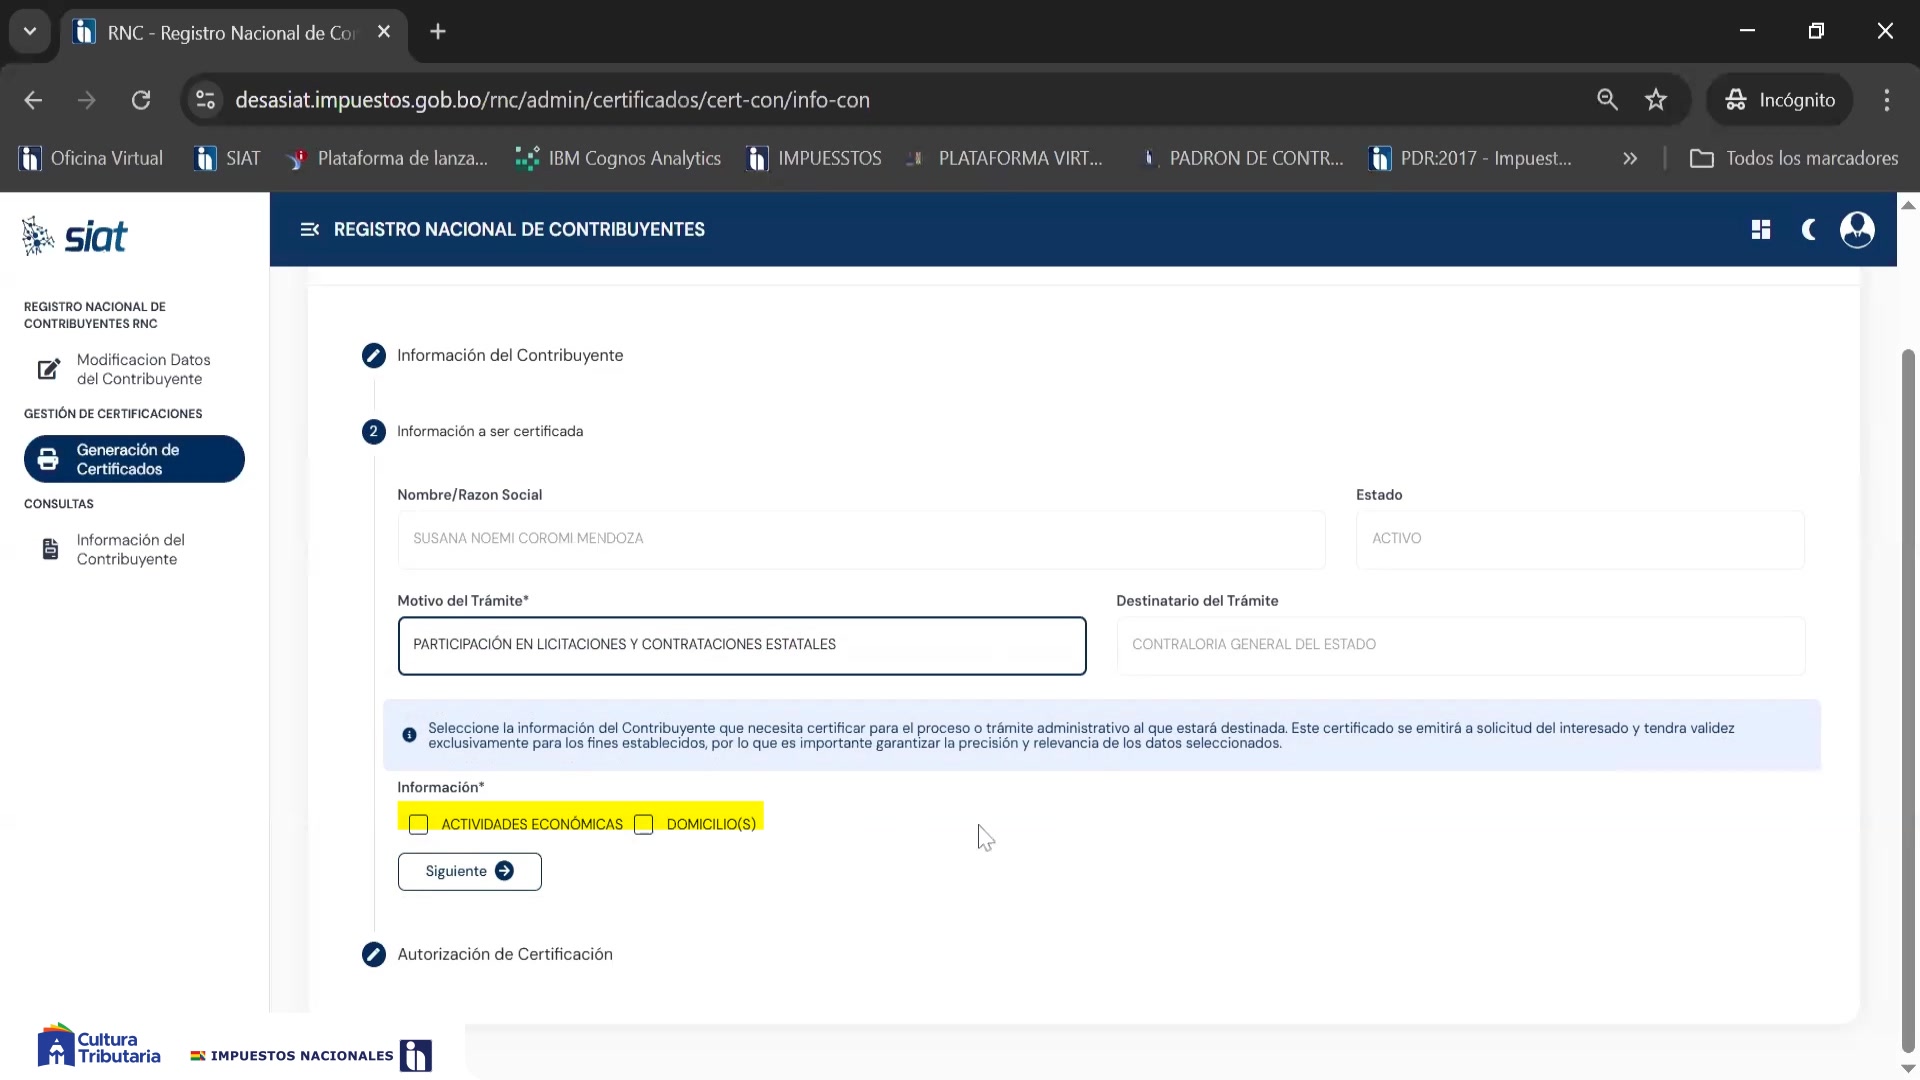The height and width of the screenshot is (1080, 1920).
Task: Open the Plataforma de lanza... bookmark
Action: (x=388, y=158)
